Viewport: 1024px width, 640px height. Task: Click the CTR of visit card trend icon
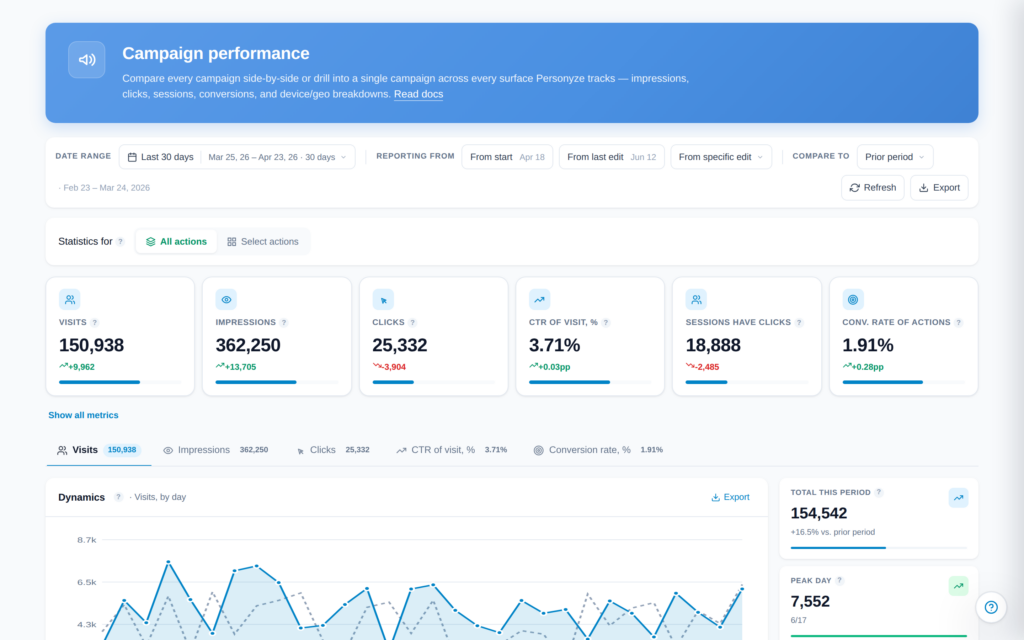click(539, 300)
